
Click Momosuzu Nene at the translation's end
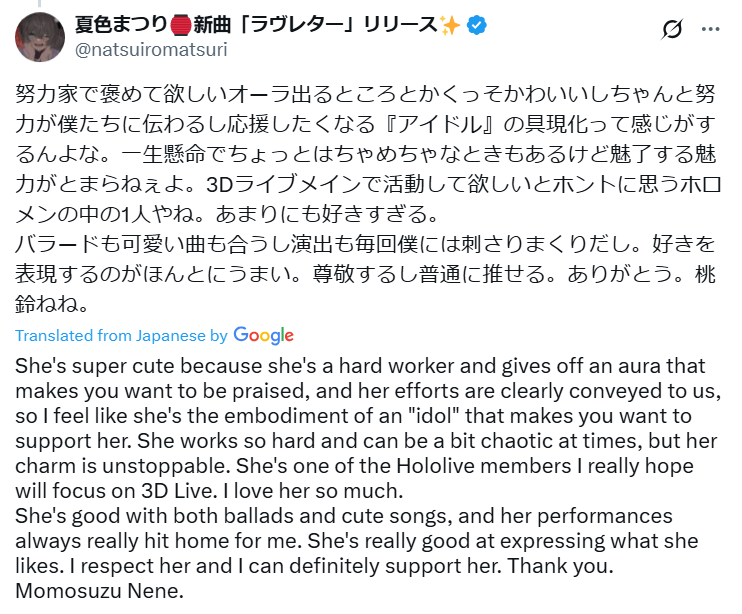point(99,591)
